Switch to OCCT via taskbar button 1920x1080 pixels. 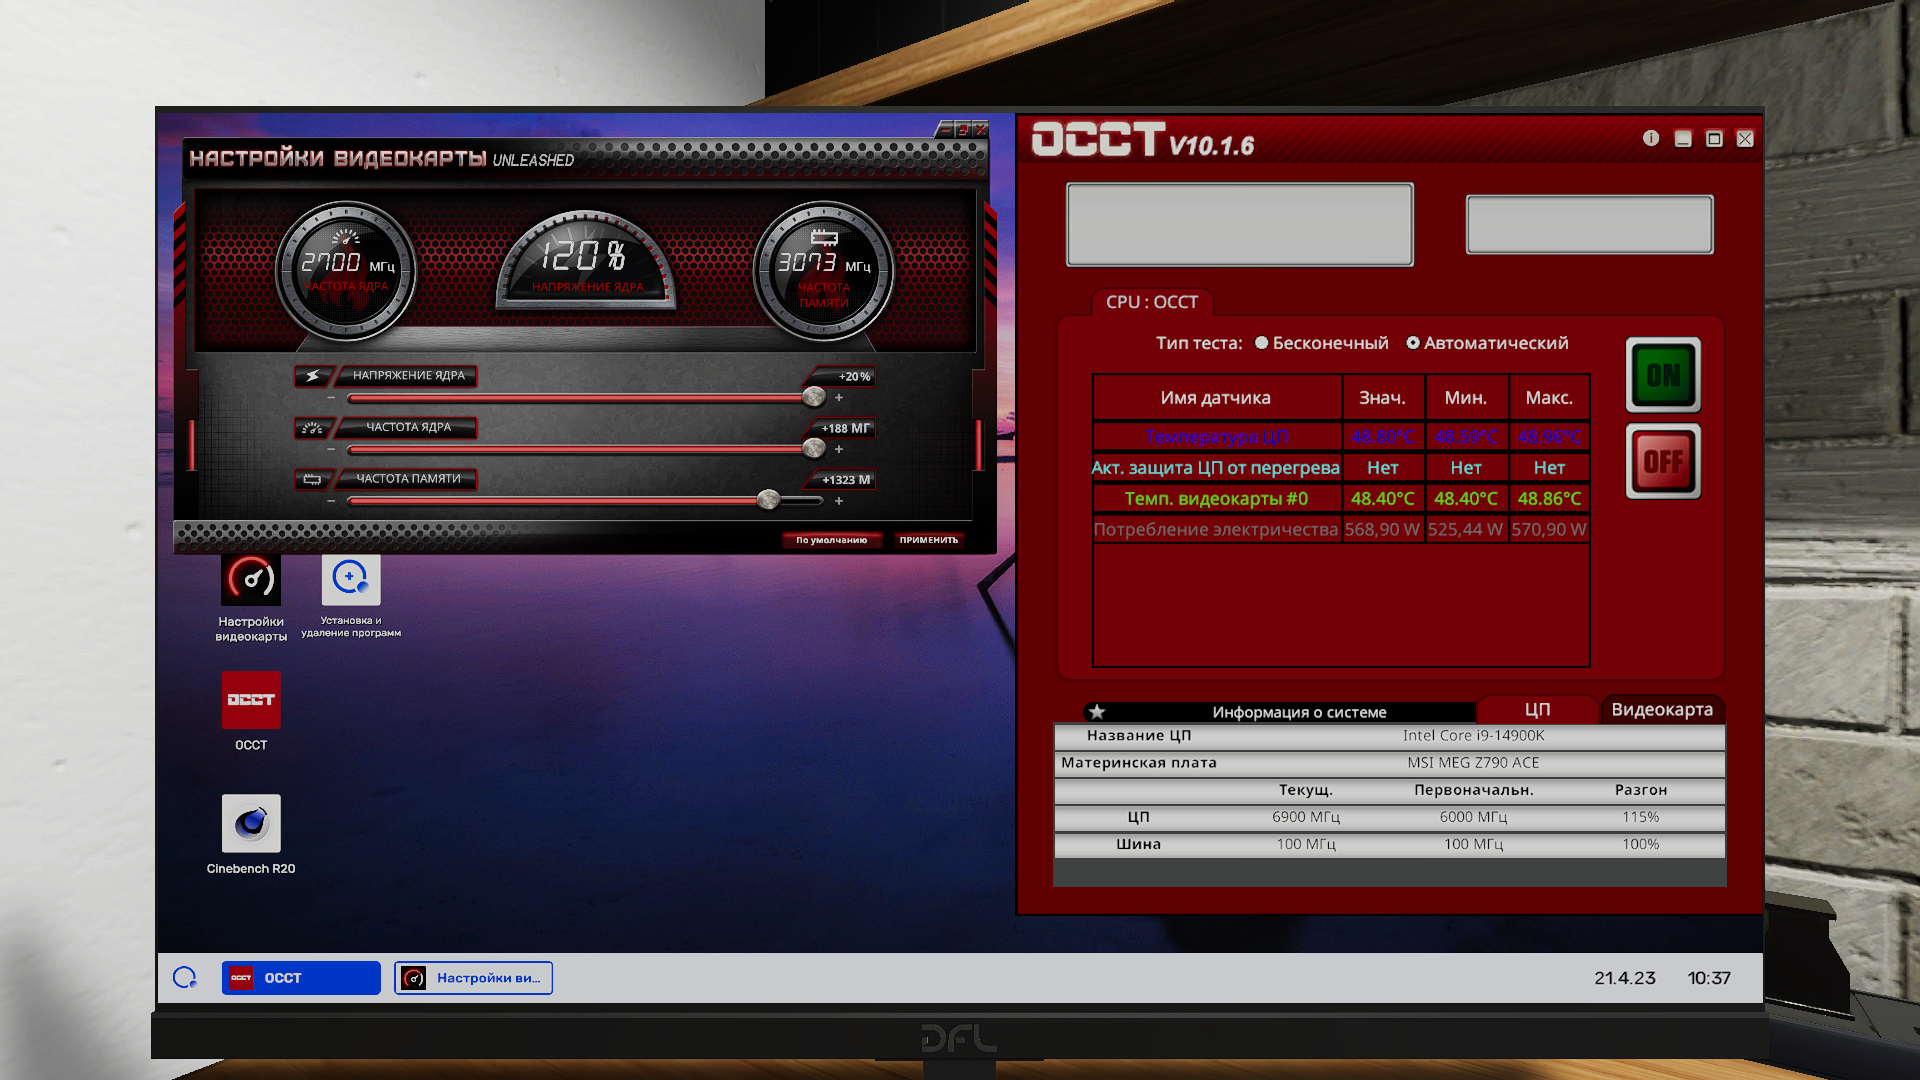301,978
